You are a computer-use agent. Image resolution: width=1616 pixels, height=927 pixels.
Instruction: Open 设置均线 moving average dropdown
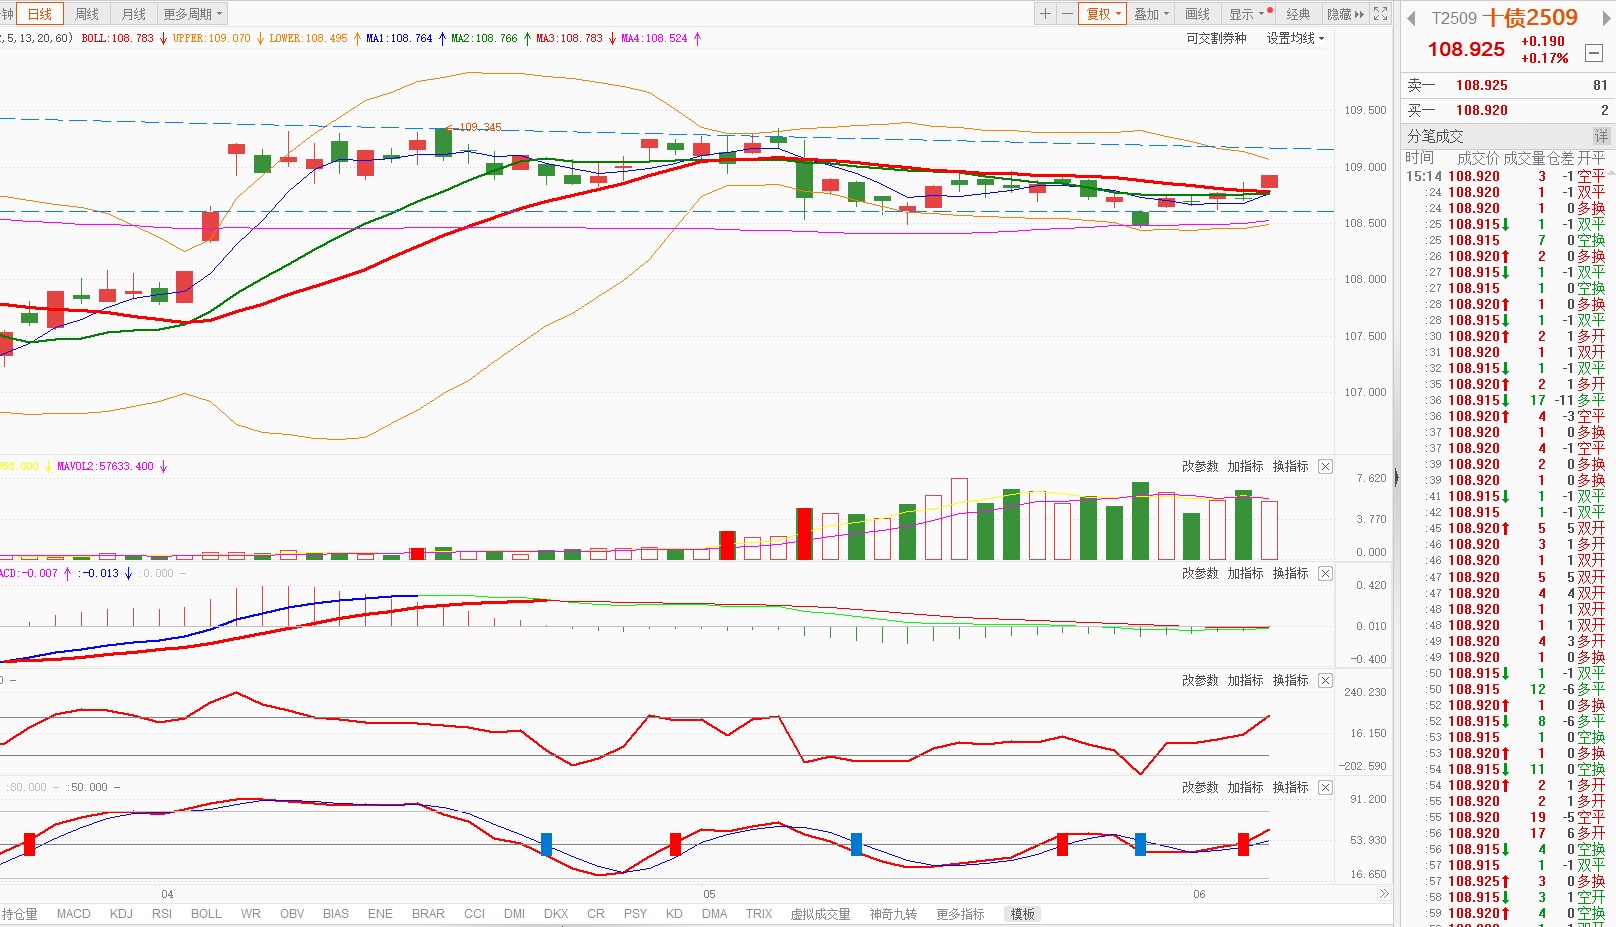click(1295, 38)
